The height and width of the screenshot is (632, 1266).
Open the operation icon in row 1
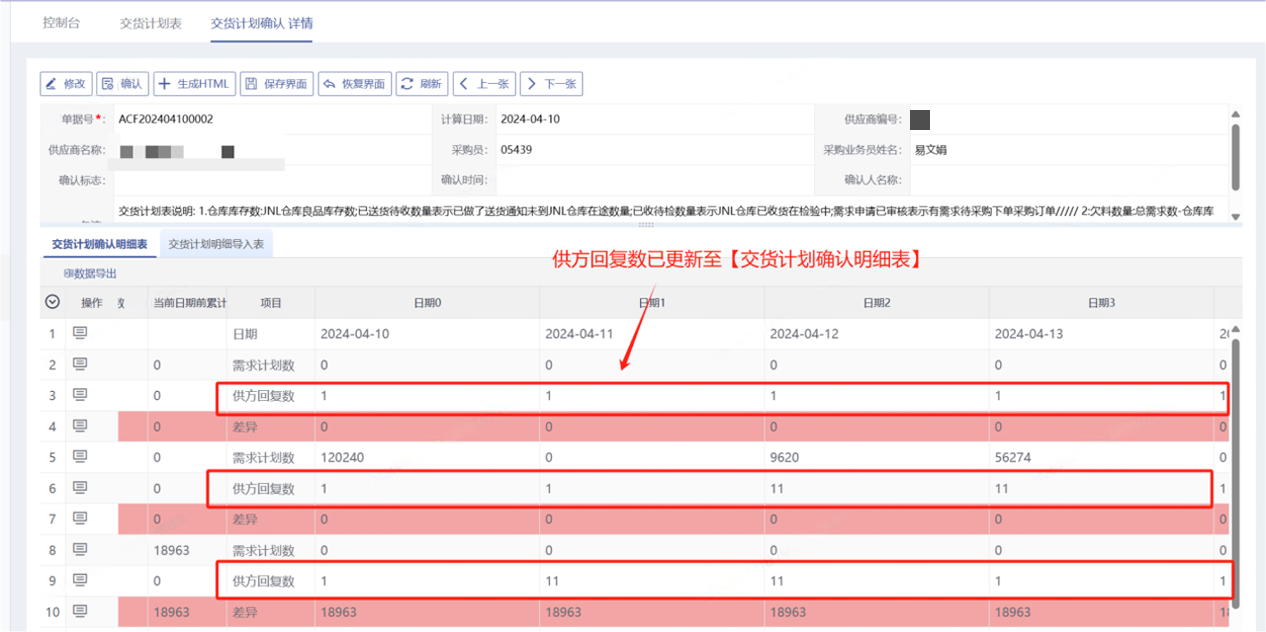pos(80,333)
